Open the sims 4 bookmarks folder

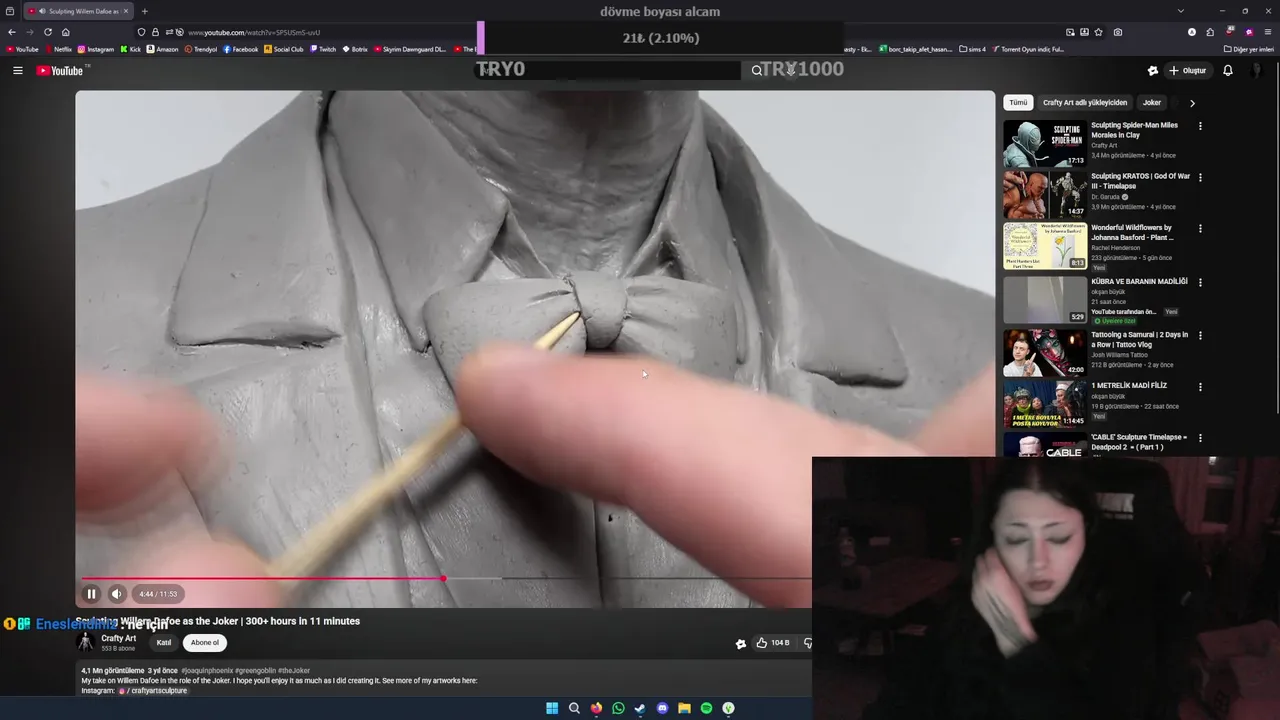pyautogui.click(x=972, y=49)
